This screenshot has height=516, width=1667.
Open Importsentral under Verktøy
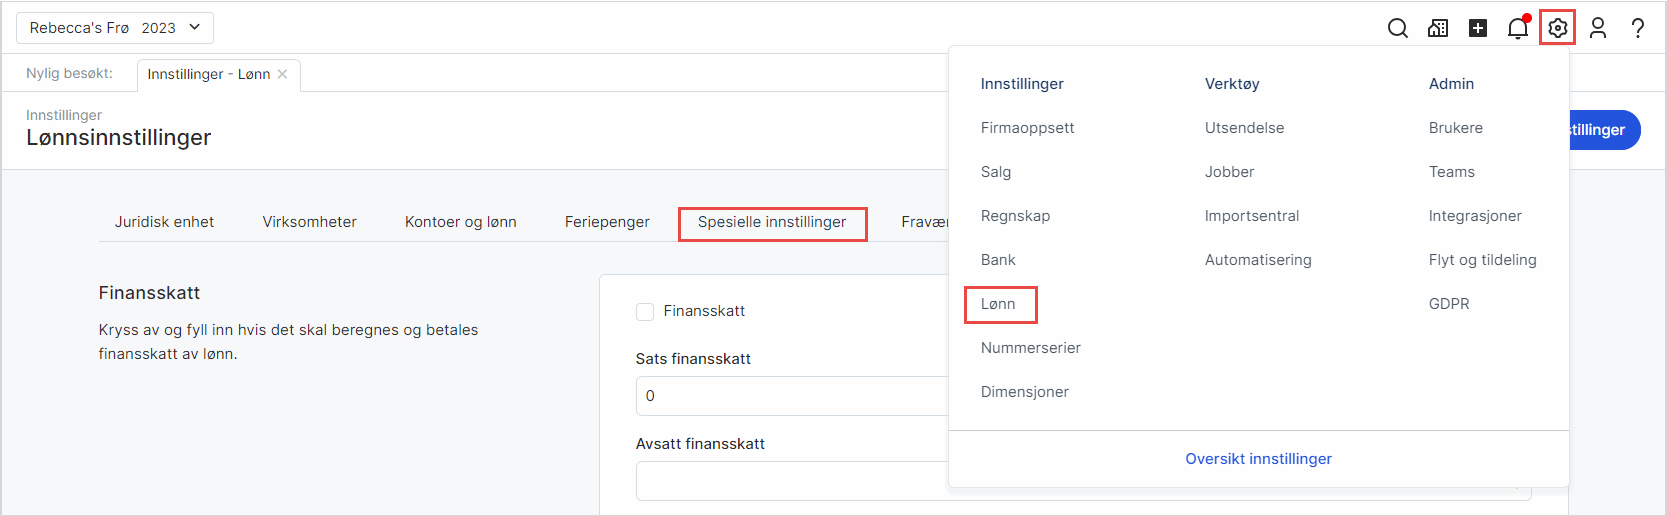click(1252, 216)
